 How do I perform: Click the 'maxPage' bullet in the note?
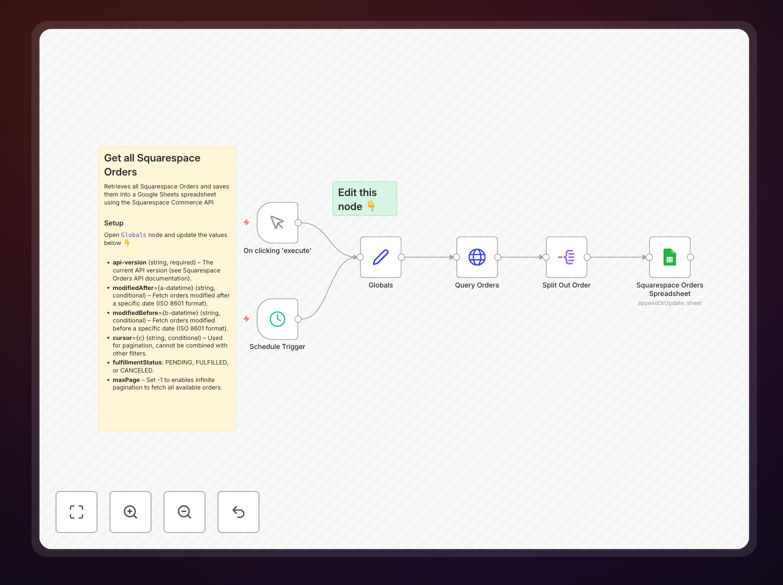(x=165, y=384)
